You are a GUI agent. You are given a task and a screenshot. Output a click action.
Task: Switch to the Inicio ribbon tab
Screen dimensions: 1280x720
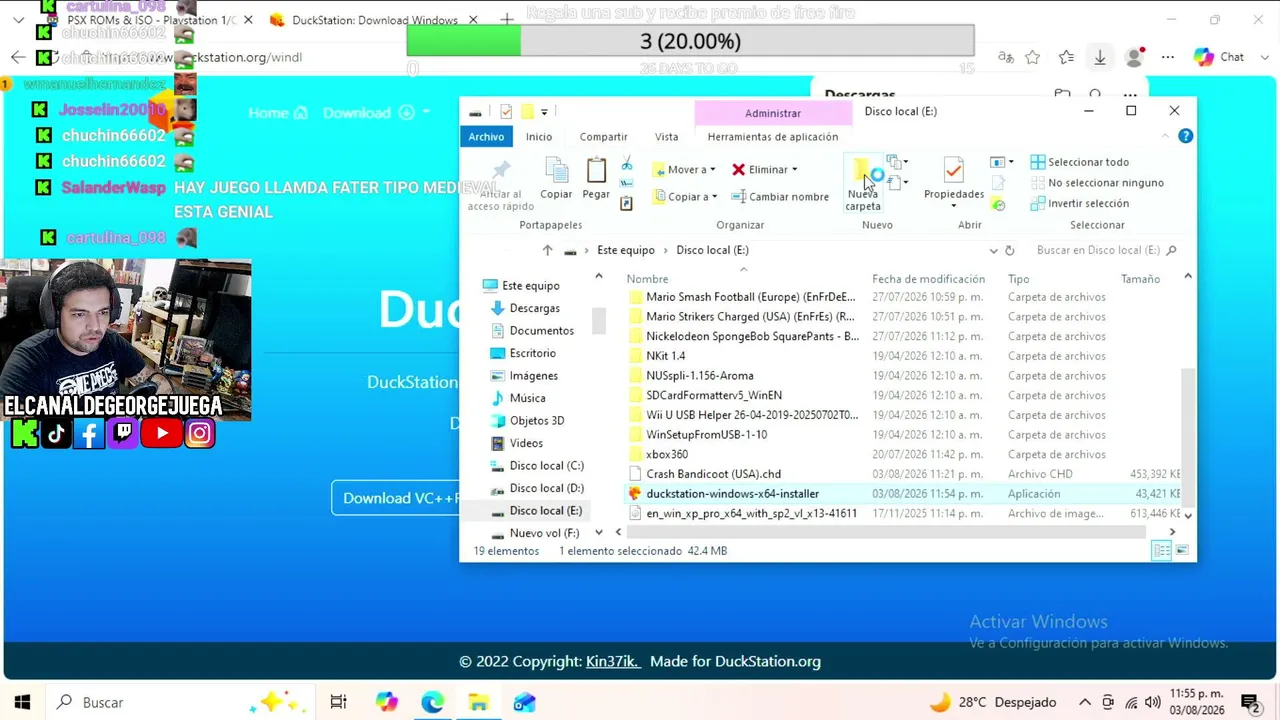[x=539, y=137]
